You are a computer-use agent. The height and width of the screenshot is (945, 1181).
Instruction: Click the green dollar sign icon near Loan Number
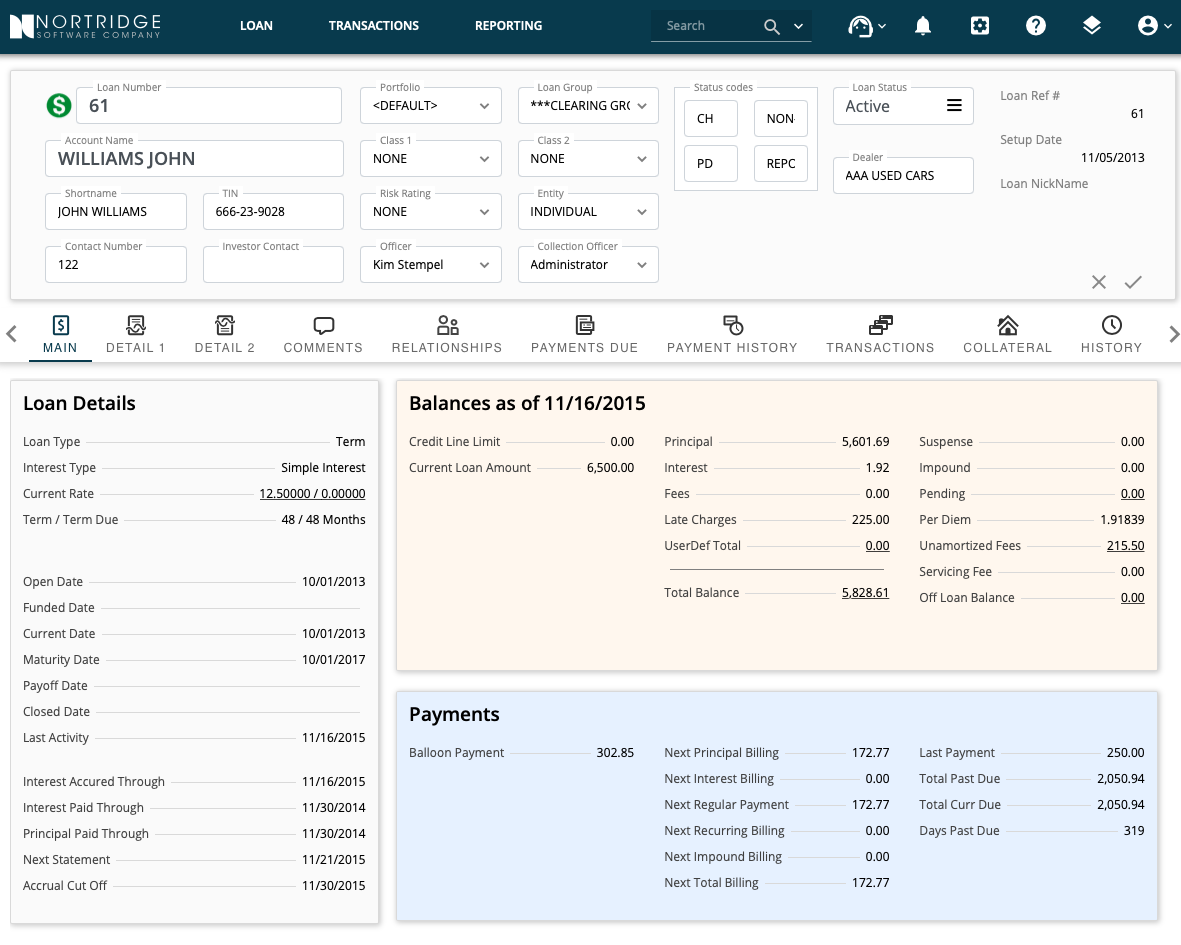(59, 105)
